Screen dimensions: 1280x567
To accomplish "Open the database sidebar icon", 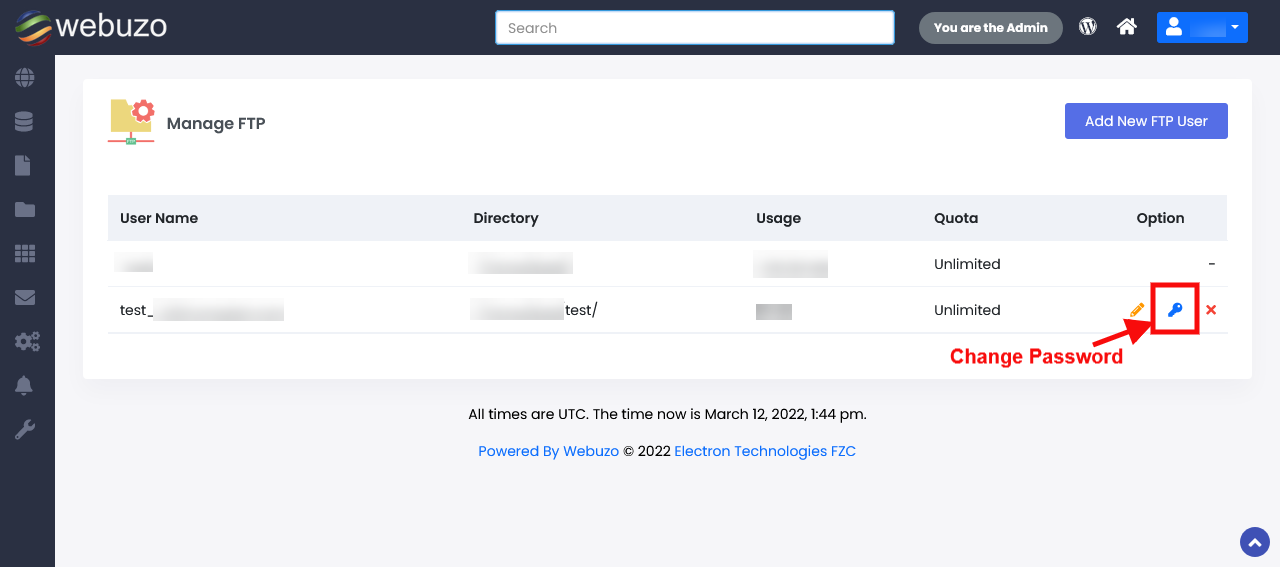I will point(24,121).
